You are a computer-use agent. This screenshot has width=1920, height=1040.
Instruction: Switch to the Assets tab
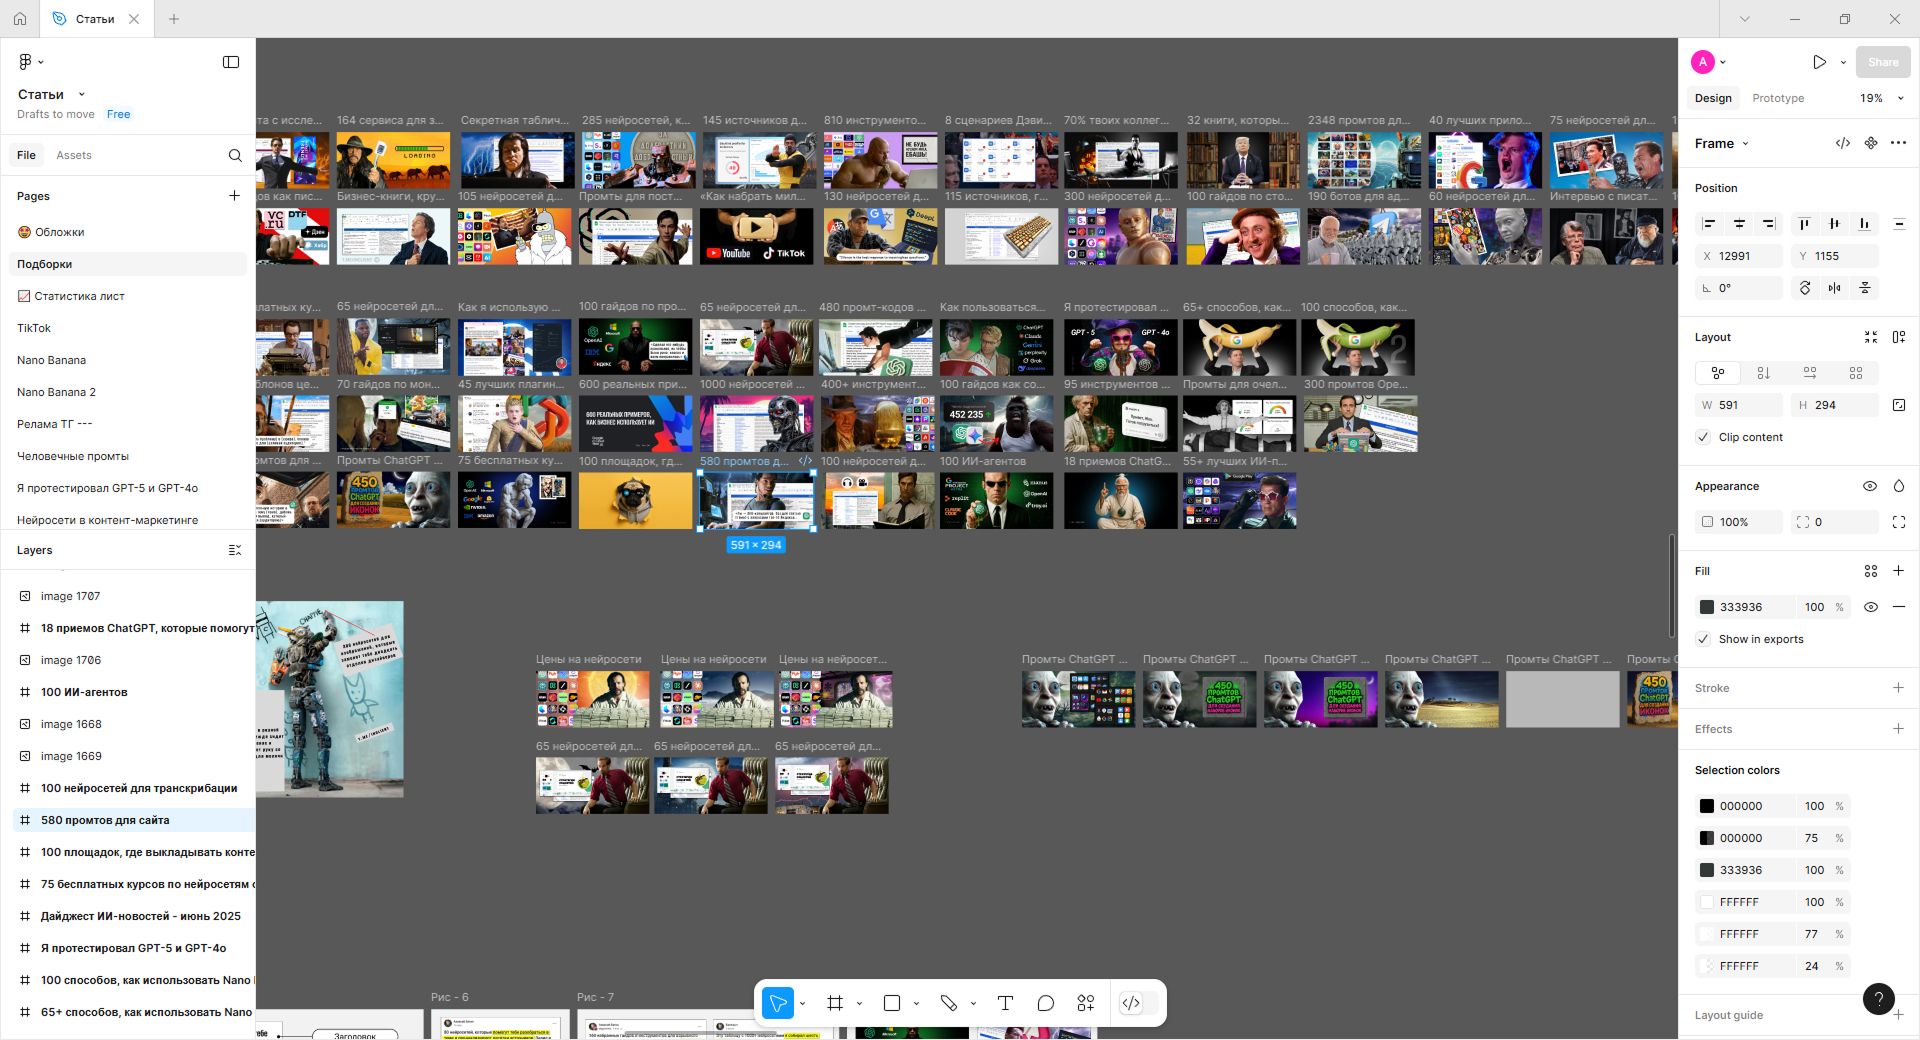74,155
